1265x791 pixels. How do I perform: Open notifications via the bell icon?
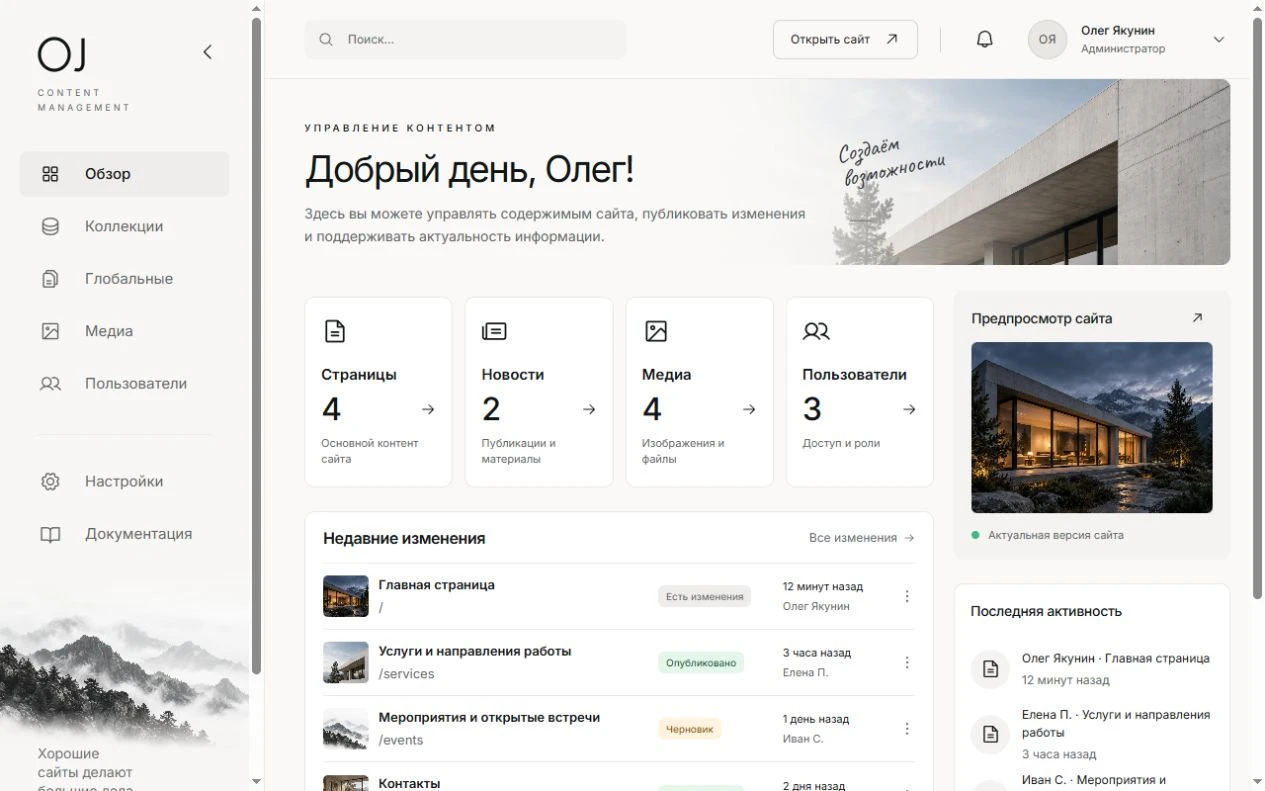(x=985, y=40)
